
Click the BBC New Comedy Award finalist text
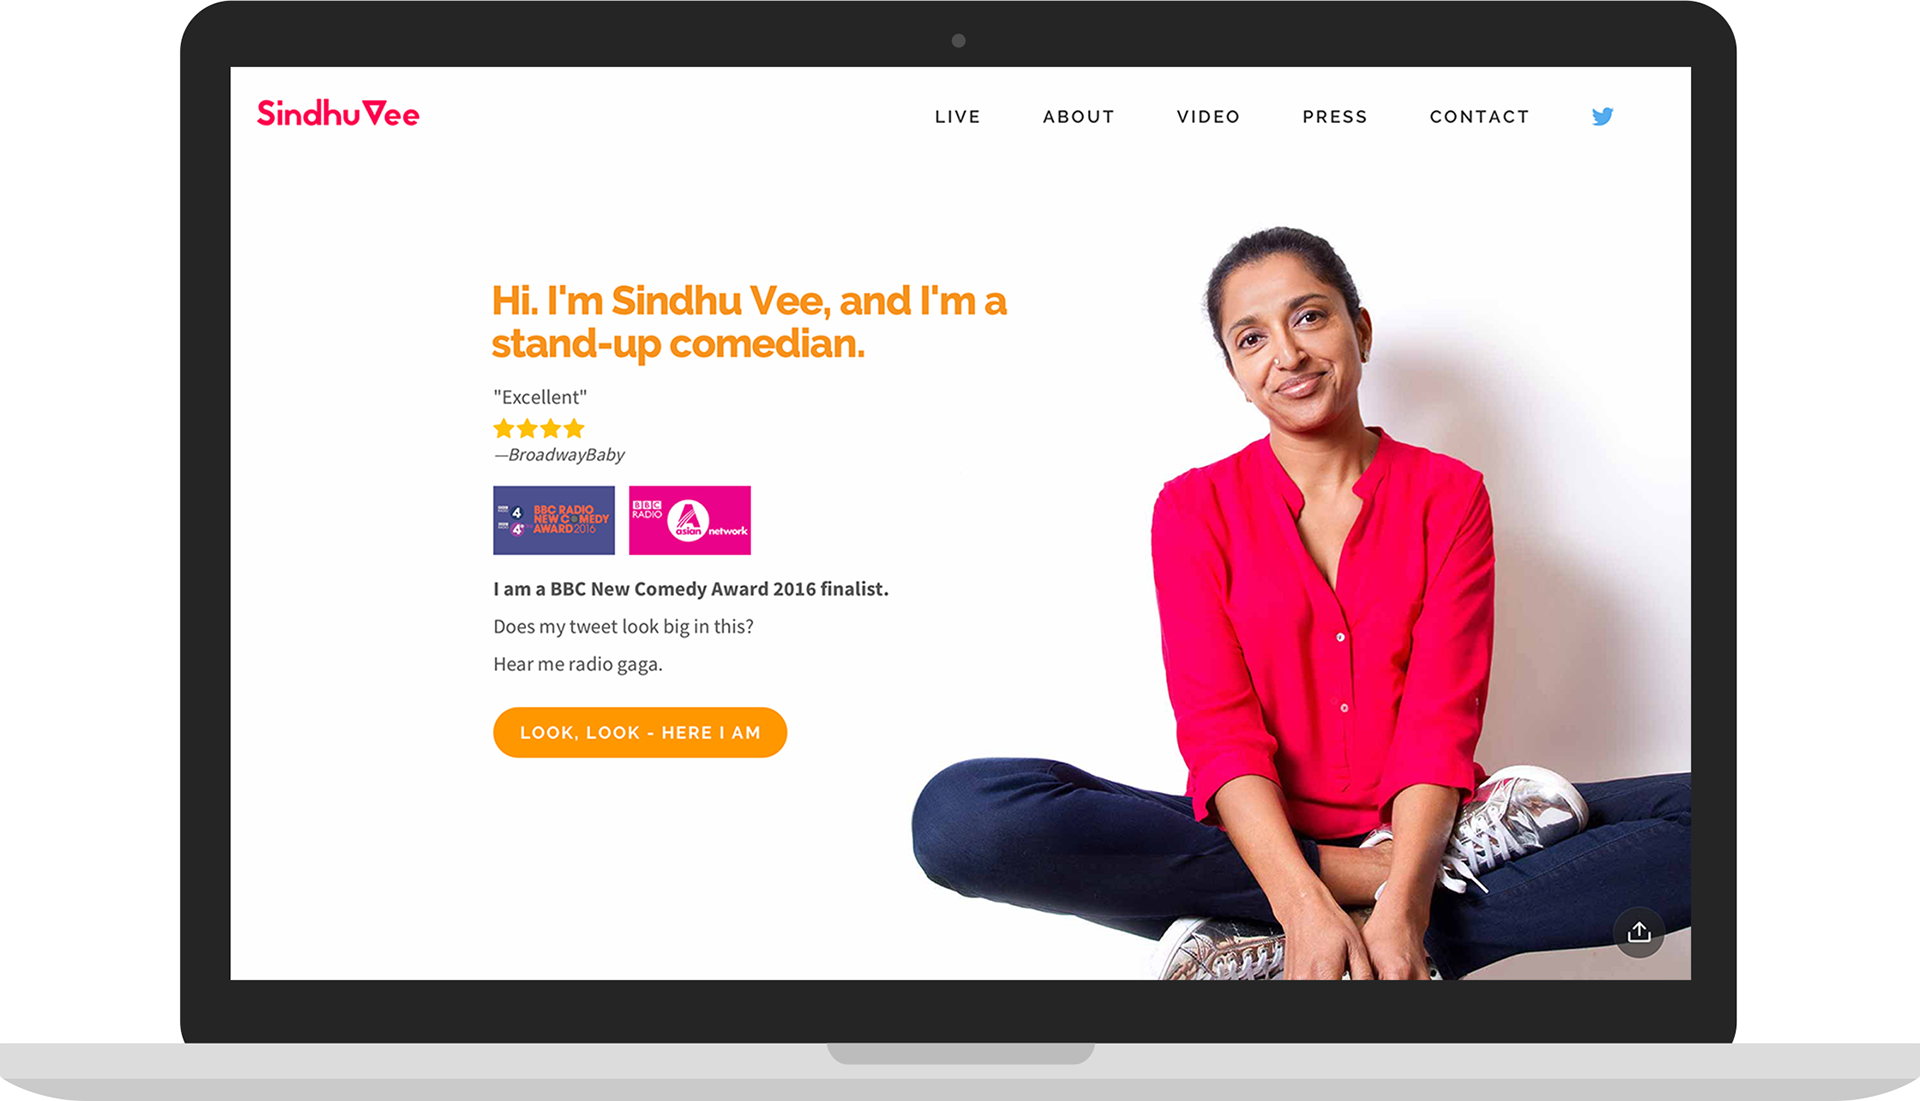point(691,589)
